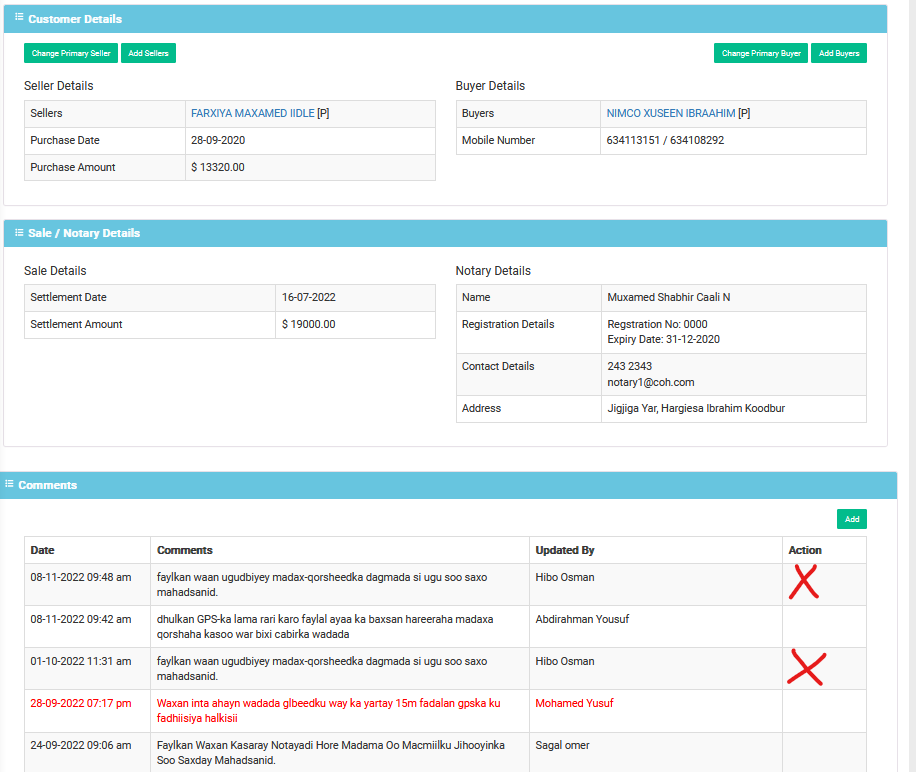This screenshot has width=916, height=772.
Task: Click the Buyers row label
Action: [478, 113]
